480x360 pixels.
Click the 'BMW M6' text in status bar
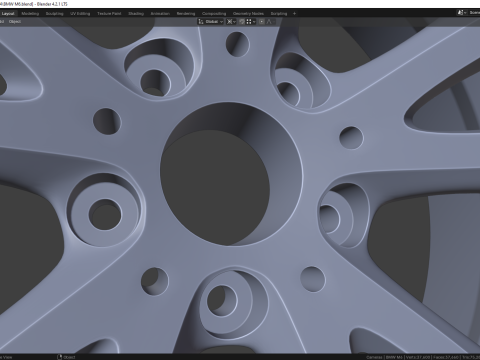[394, 357]
